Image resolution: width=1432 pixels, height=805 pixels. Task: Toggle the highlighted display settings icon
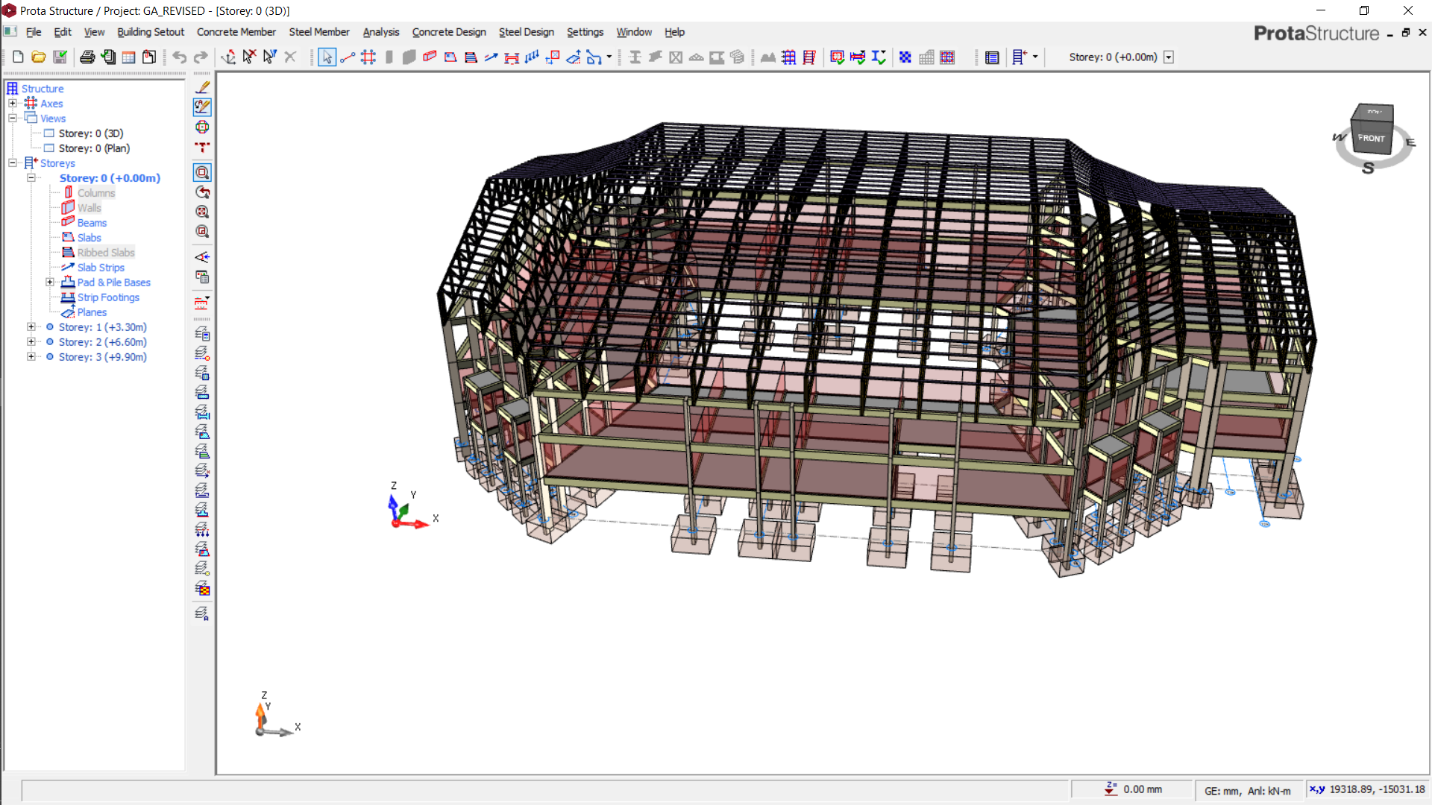point(202,106)
